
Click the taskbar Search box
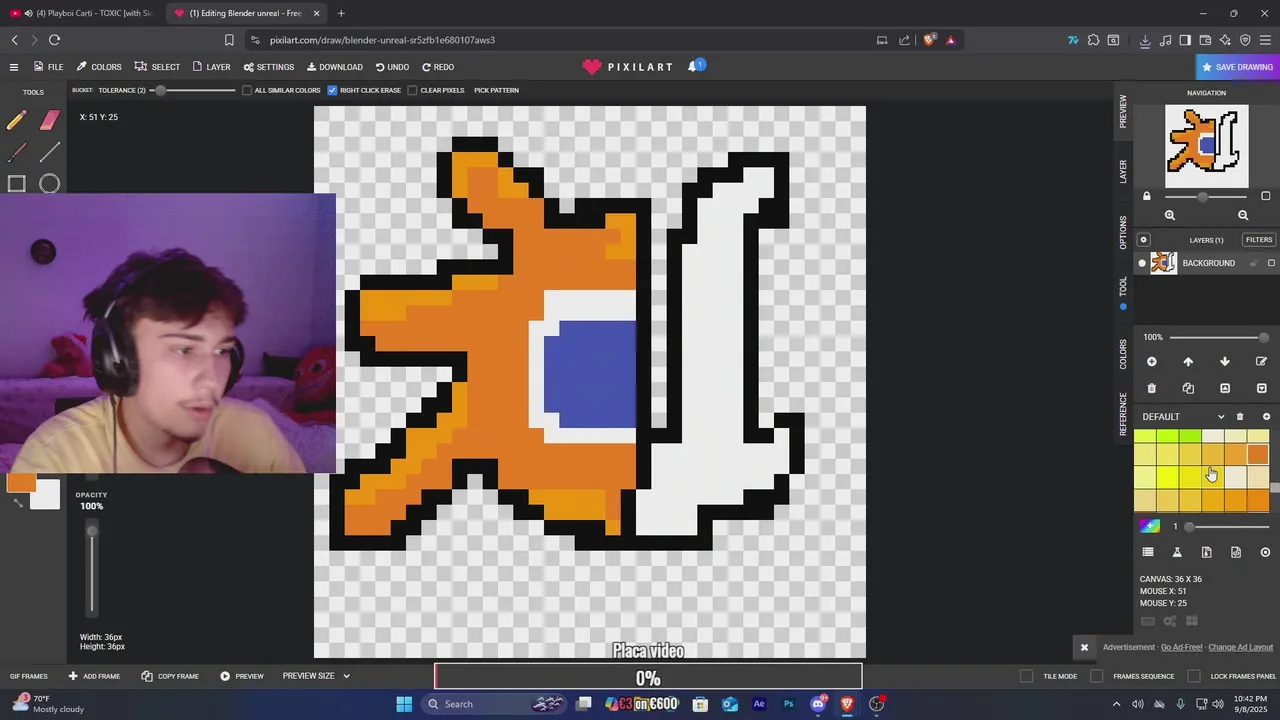coord(496,704)
